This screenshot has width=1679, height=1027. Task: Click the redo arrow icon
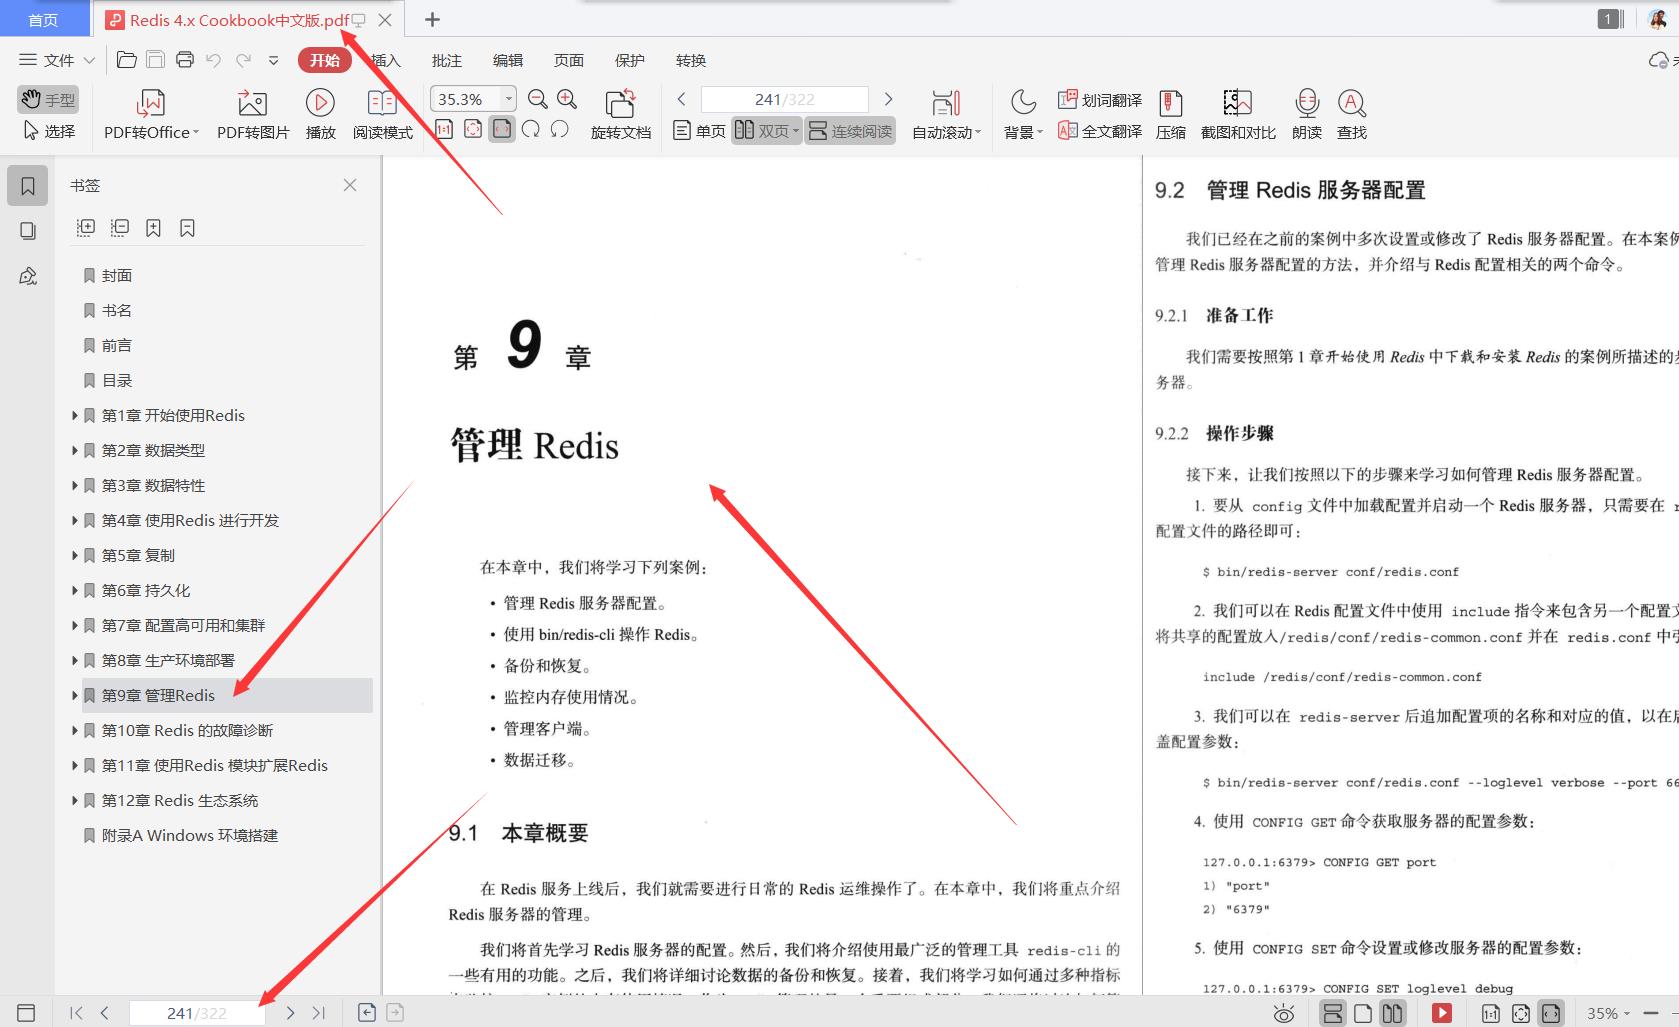[243, 60]
